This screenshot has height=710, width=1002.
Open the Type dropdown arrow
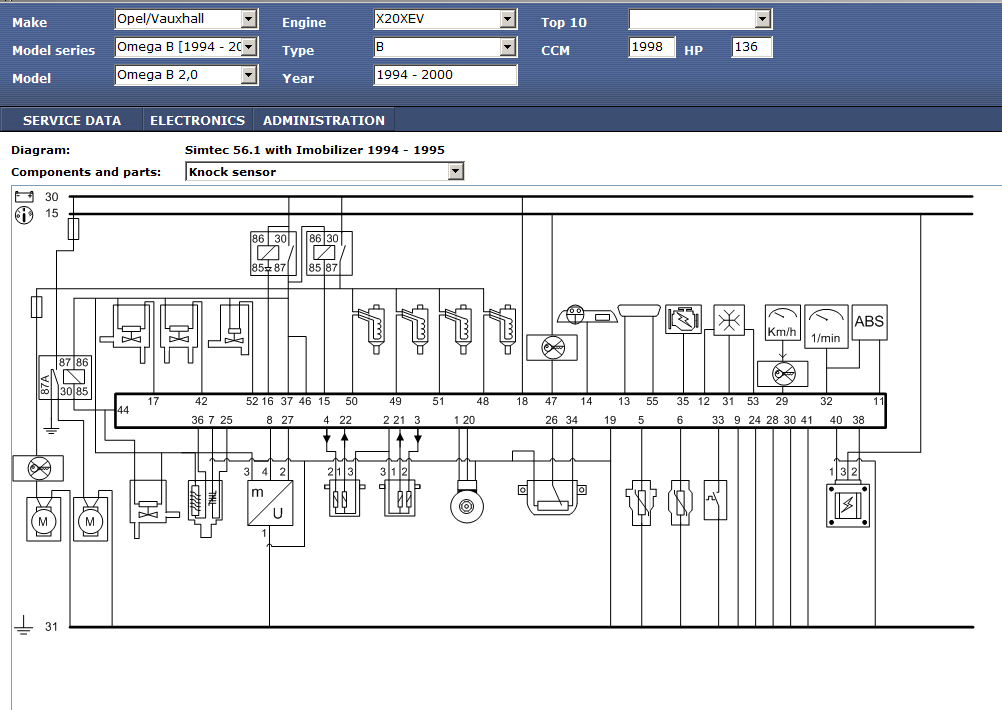coord(507,47)
